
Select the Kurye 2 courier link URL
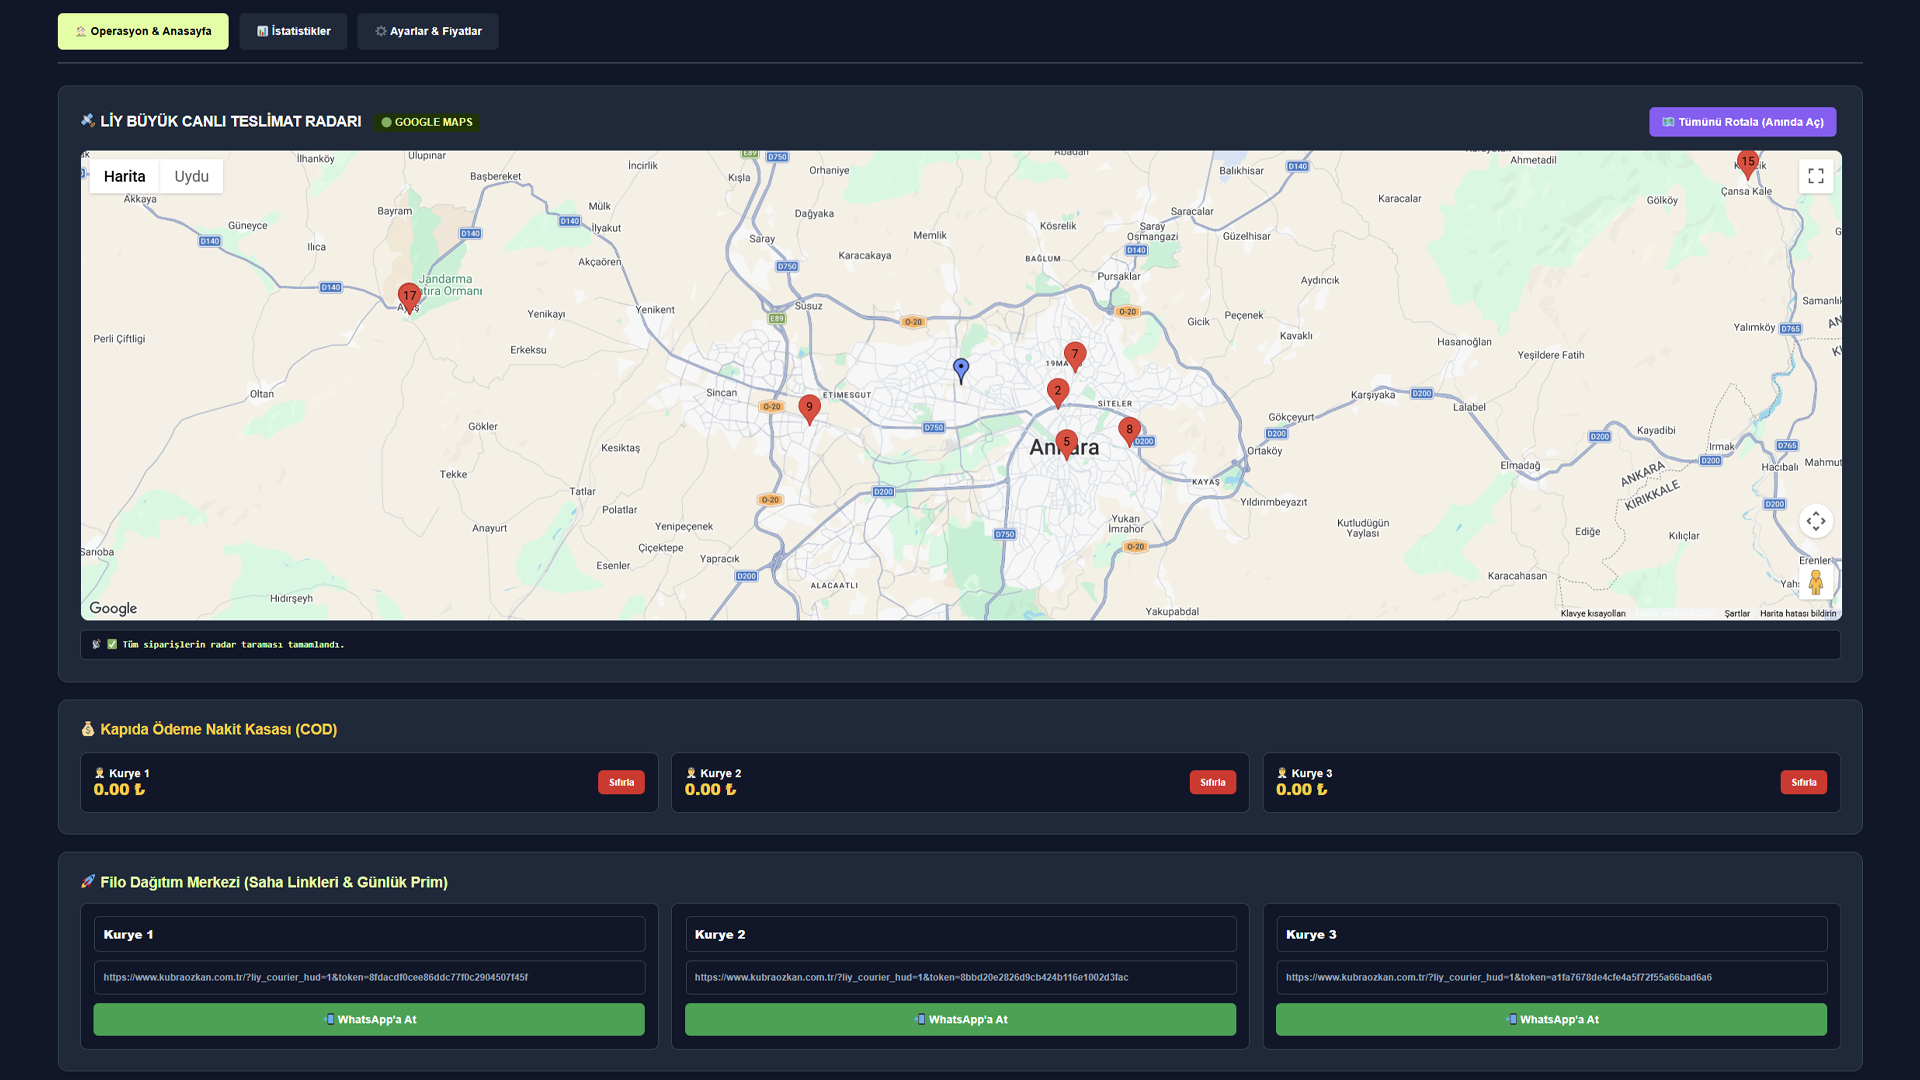[x=961, y=977]
